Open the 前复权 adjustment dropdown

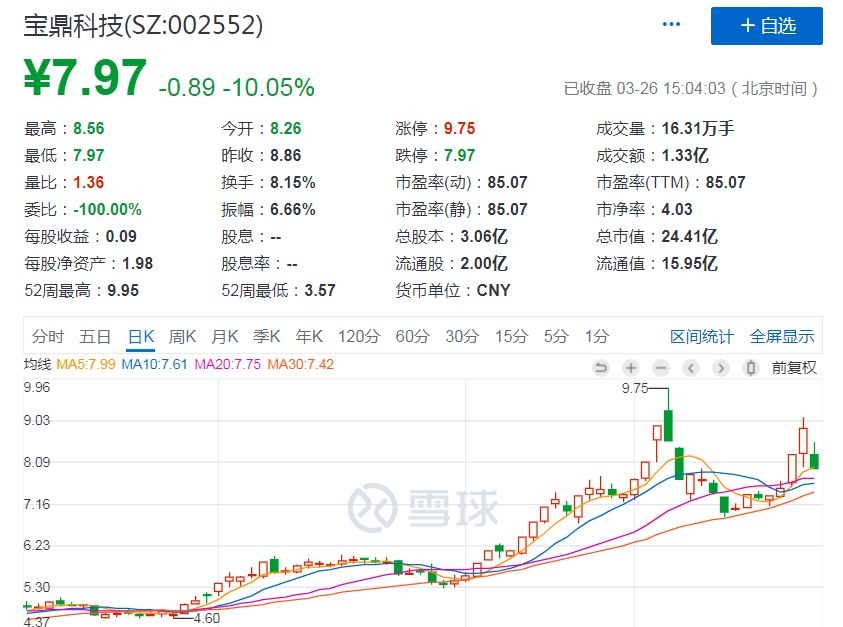point(794,368)
